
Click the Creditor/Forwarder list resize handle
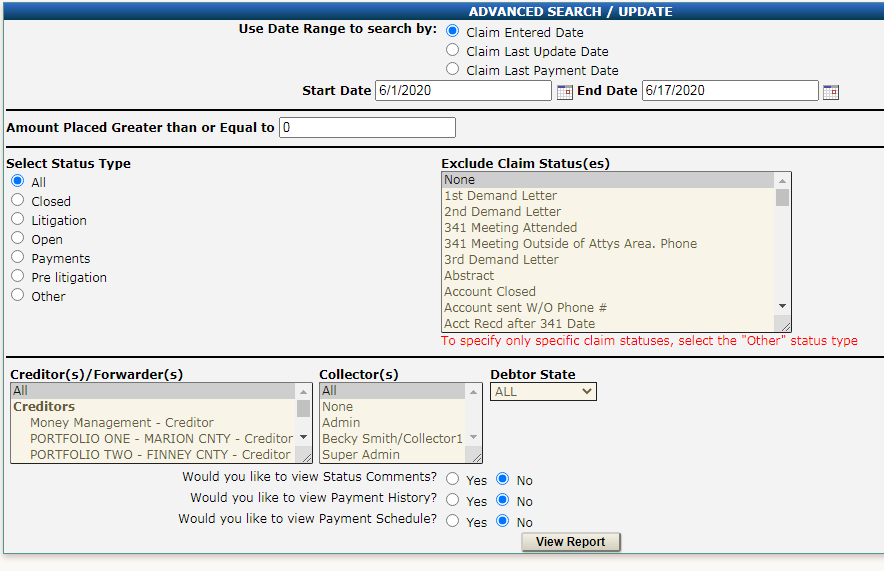(306, 456)
